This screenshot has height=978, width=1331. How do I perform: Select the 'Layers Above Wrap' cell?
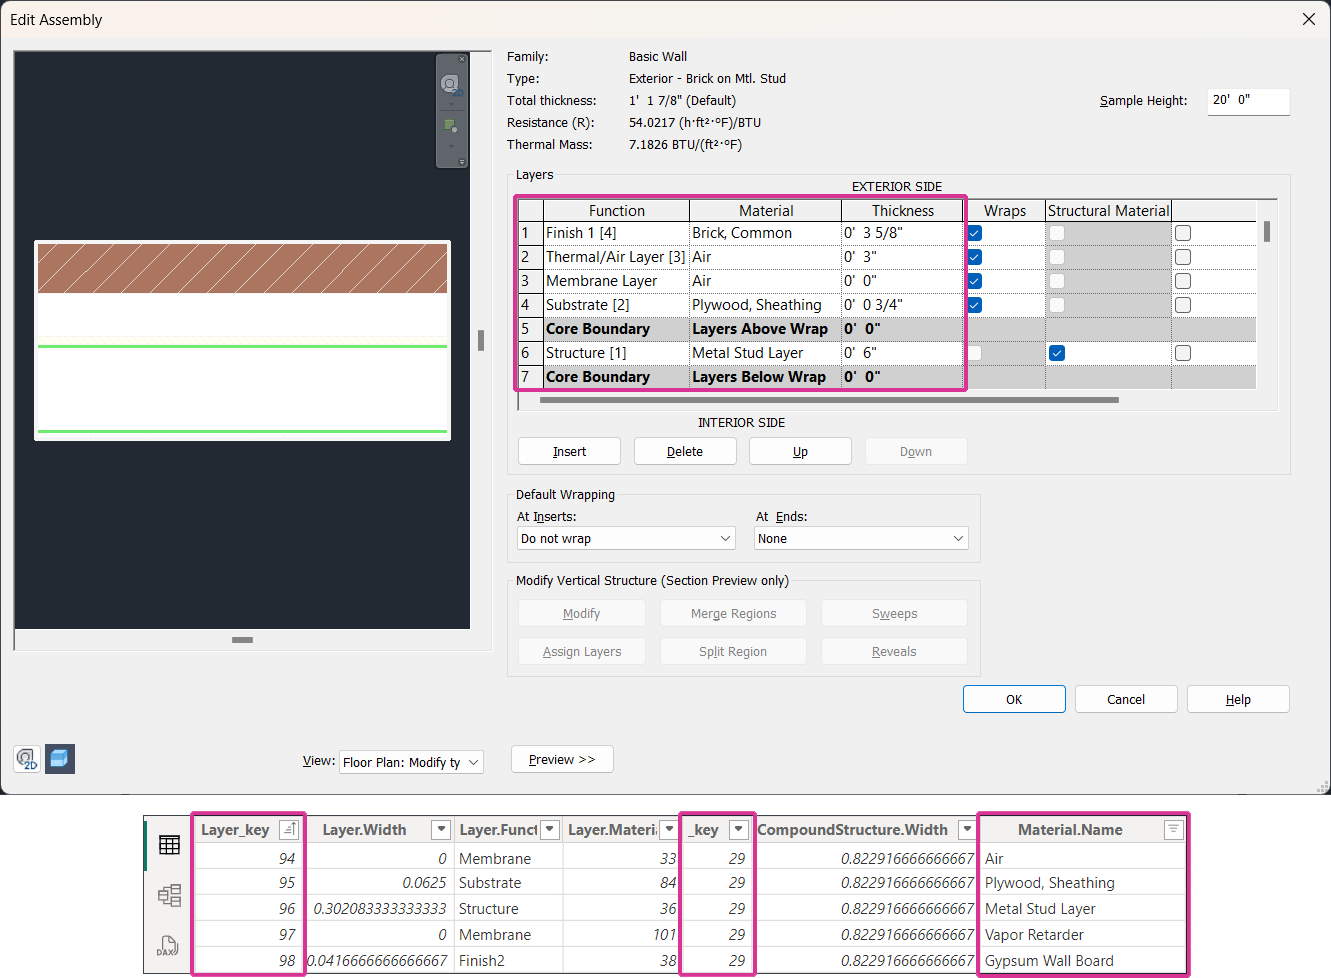coord(765,329)
